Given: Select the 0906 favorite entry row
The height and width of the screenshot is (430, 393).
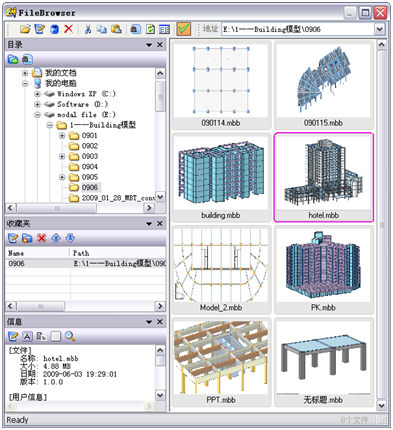Looking at the screenshot, I should point(86,264).
